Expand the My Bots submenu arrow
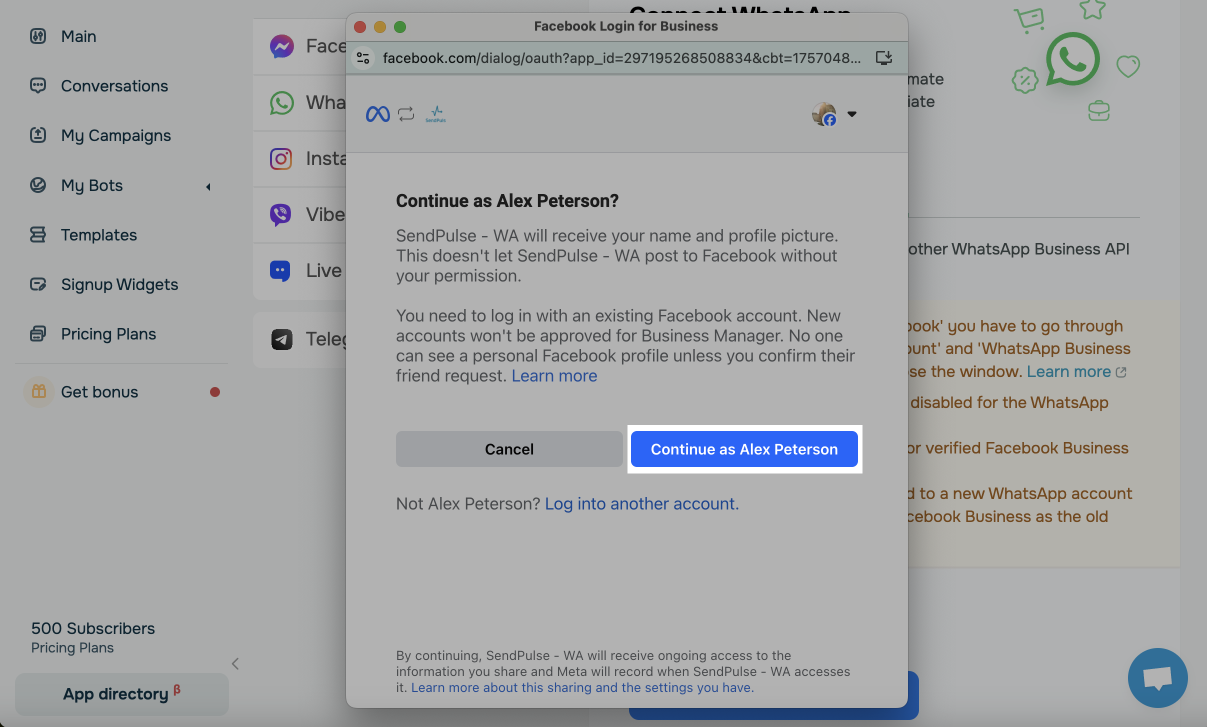The width and height of the screenshot is (1207, 727). coord(208,186)
